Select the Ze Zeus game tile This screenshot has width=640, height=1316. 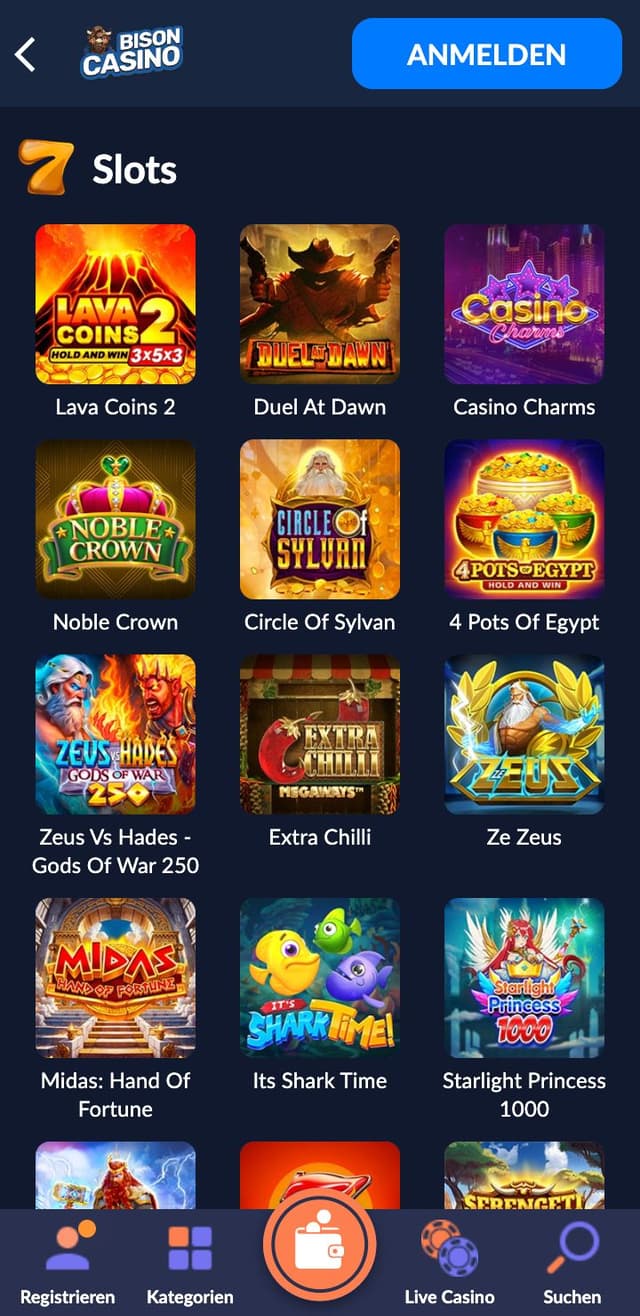click(x=524, y=735)
